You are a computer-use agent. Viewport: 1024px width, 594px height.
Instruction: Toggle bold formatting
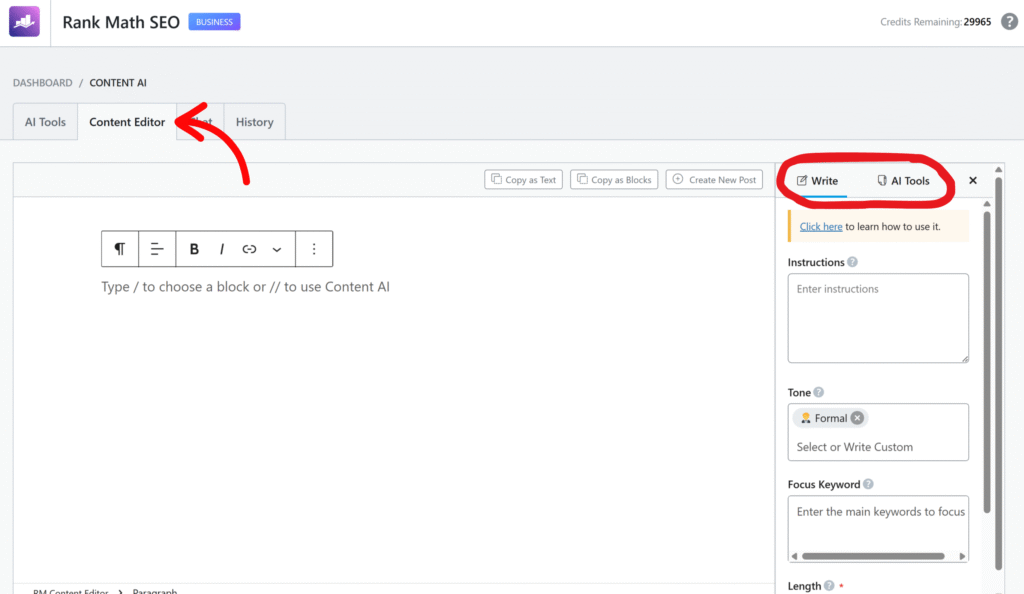[x=194, y=249]
